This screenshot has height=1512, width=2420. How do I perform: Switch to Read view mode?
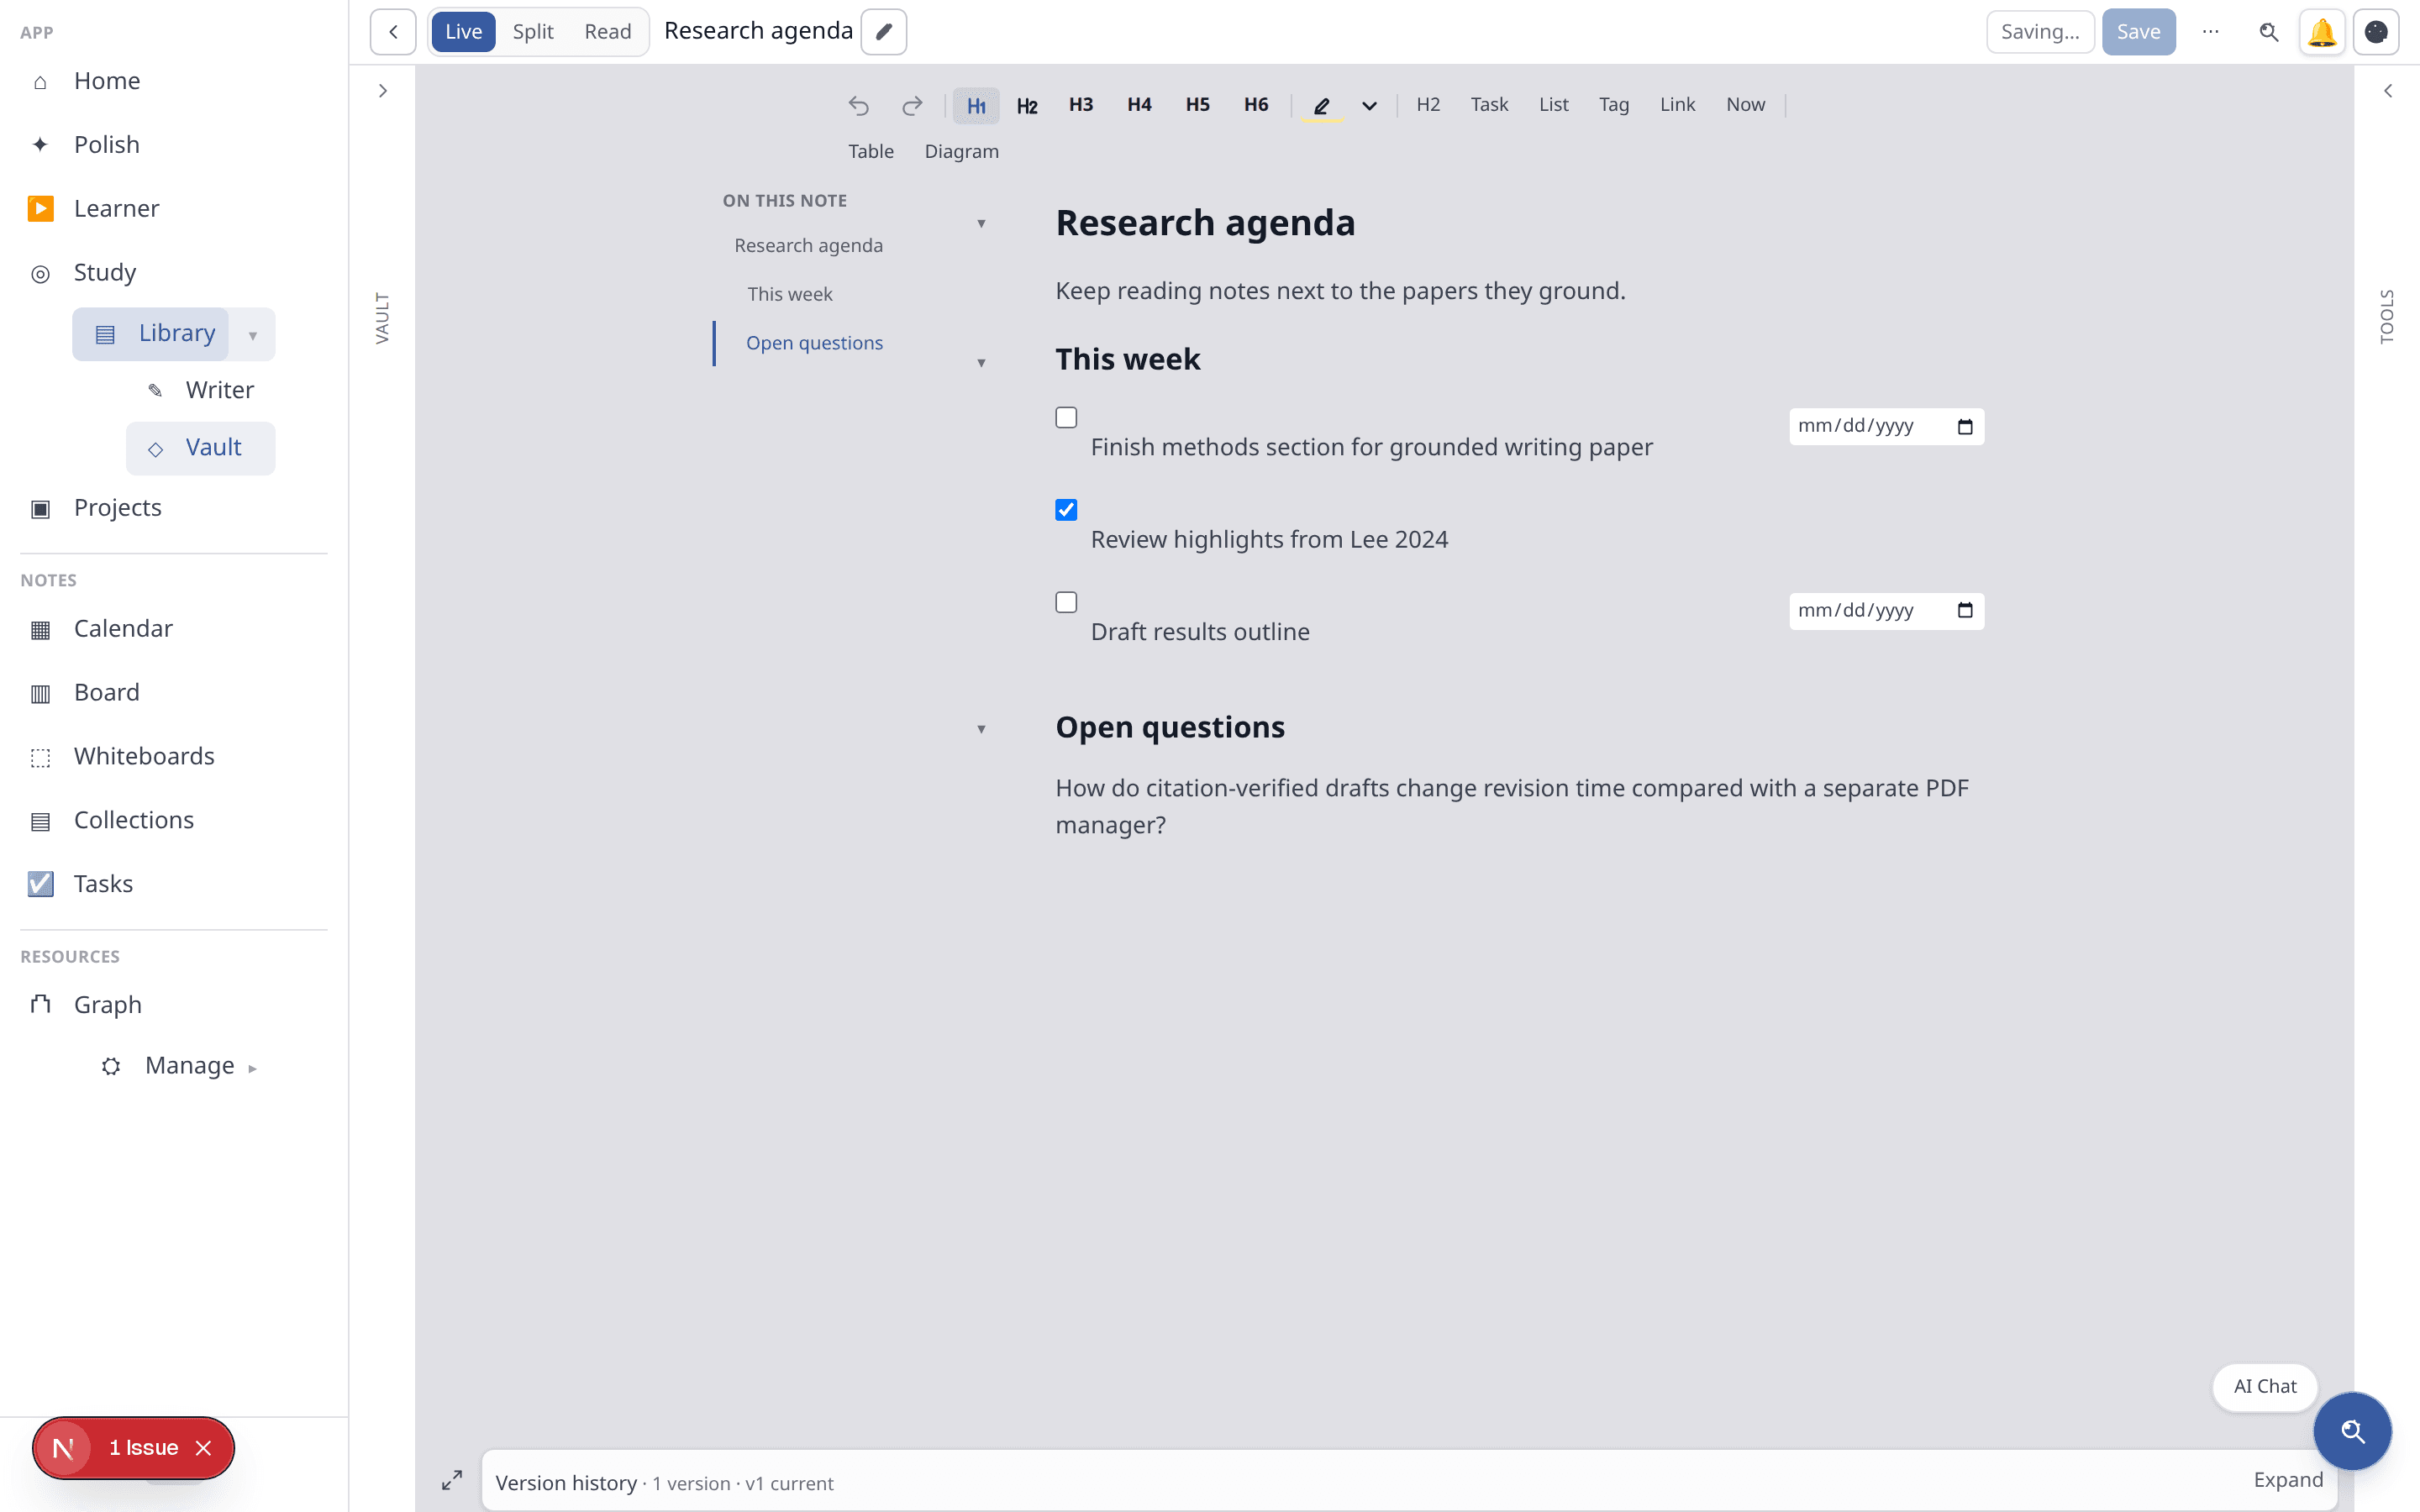pos(608,32)
